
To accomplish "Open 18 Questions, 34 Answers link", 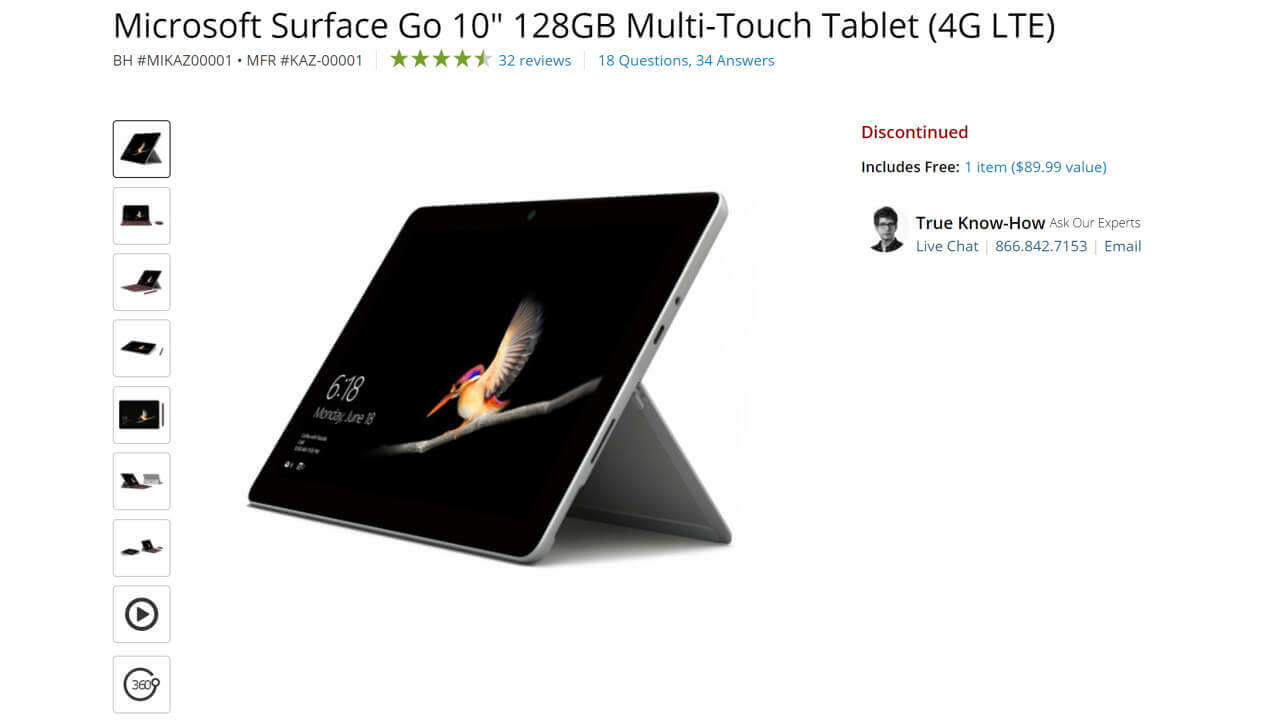I will point(686,60).
